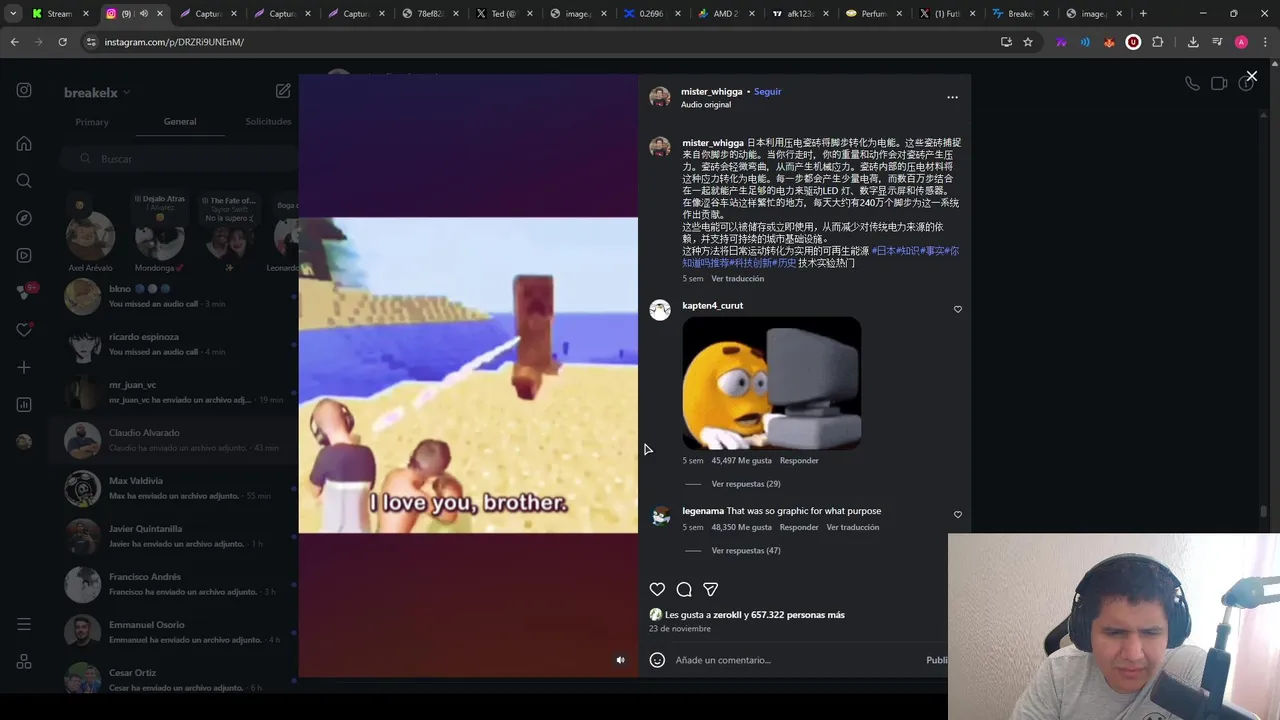Viewport: 1280px width, 720px height.
Task: Go to Instagram Home in the sidebar
Action: tap(24, 143)
